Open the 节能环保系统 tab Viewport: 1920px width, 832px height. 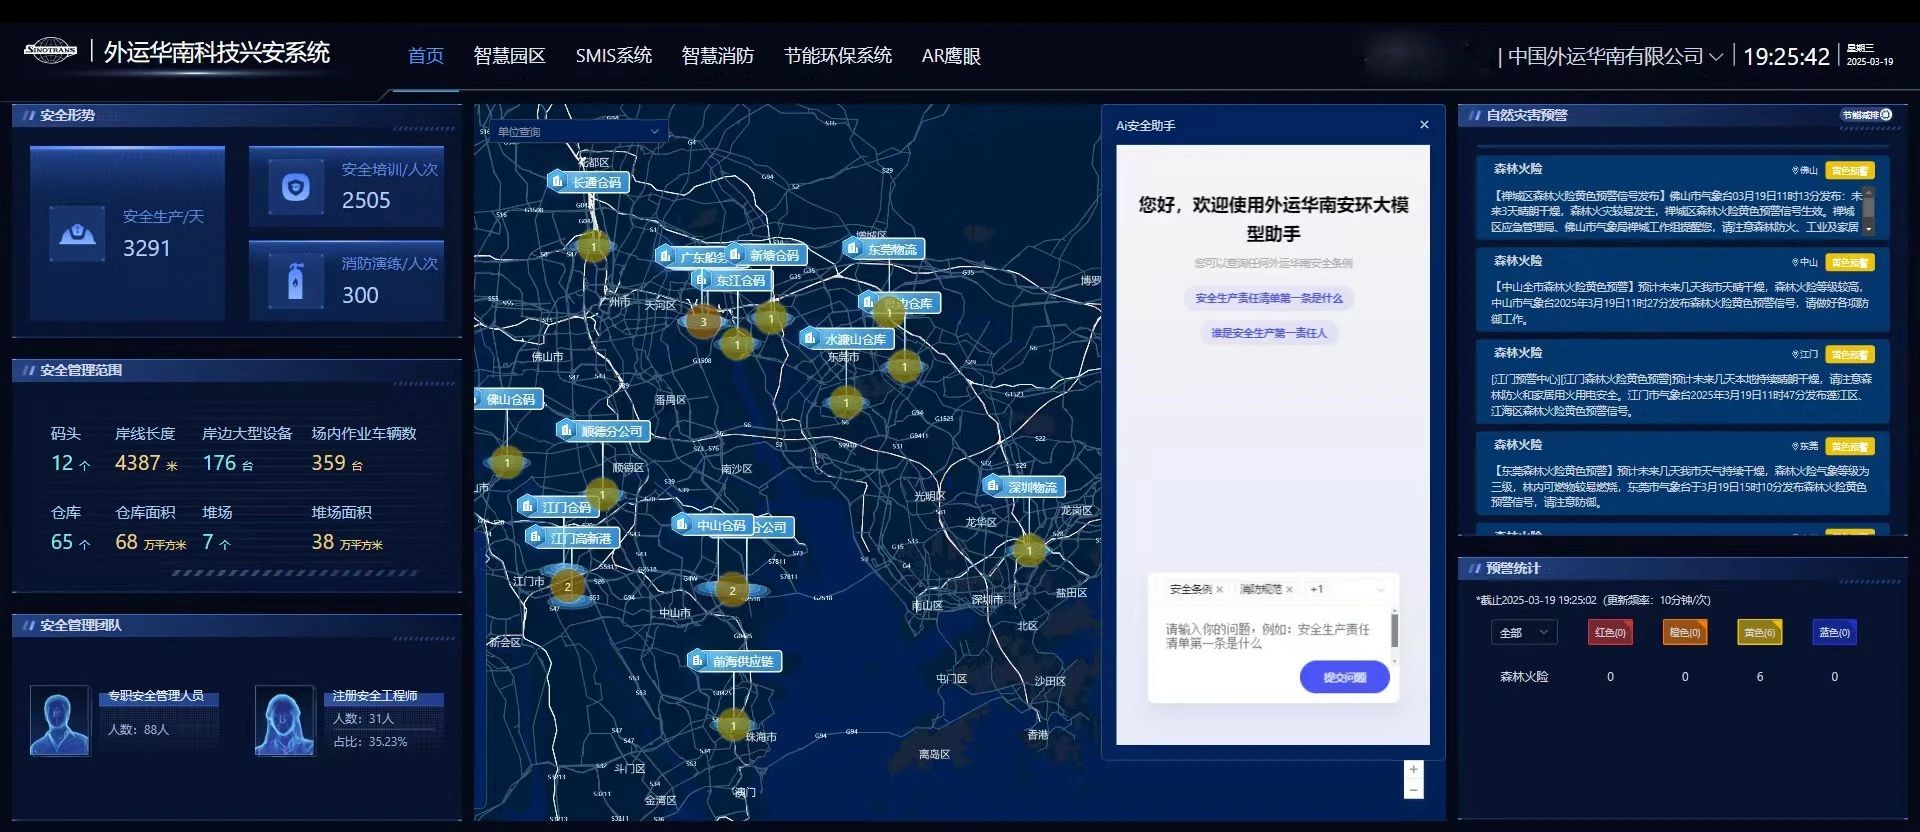pyautogui.click(x=838, y=56)
